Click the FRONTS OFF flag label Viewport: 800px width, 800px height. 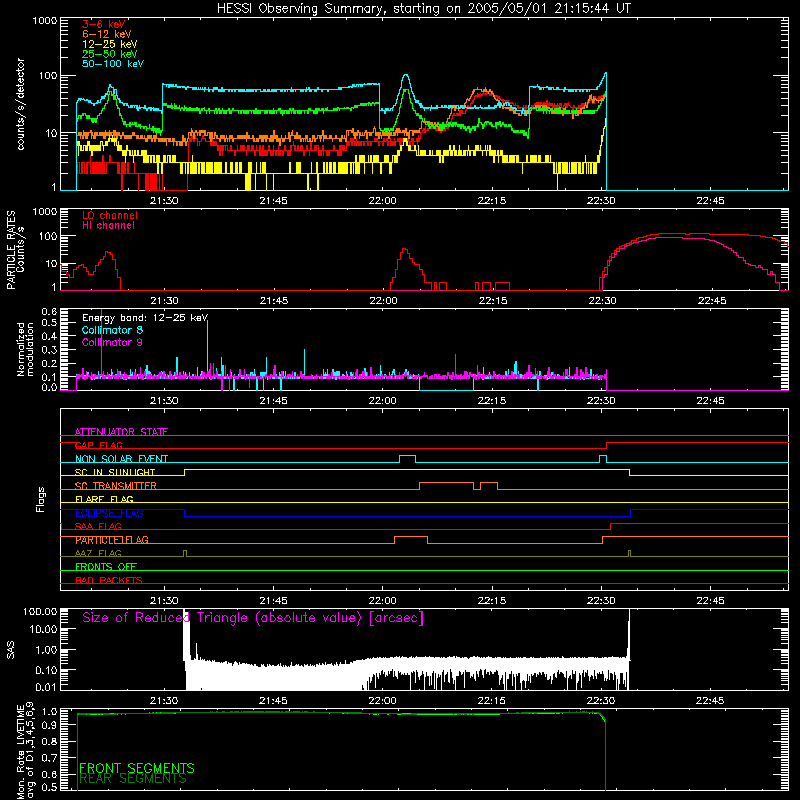[x=106, y=567]
